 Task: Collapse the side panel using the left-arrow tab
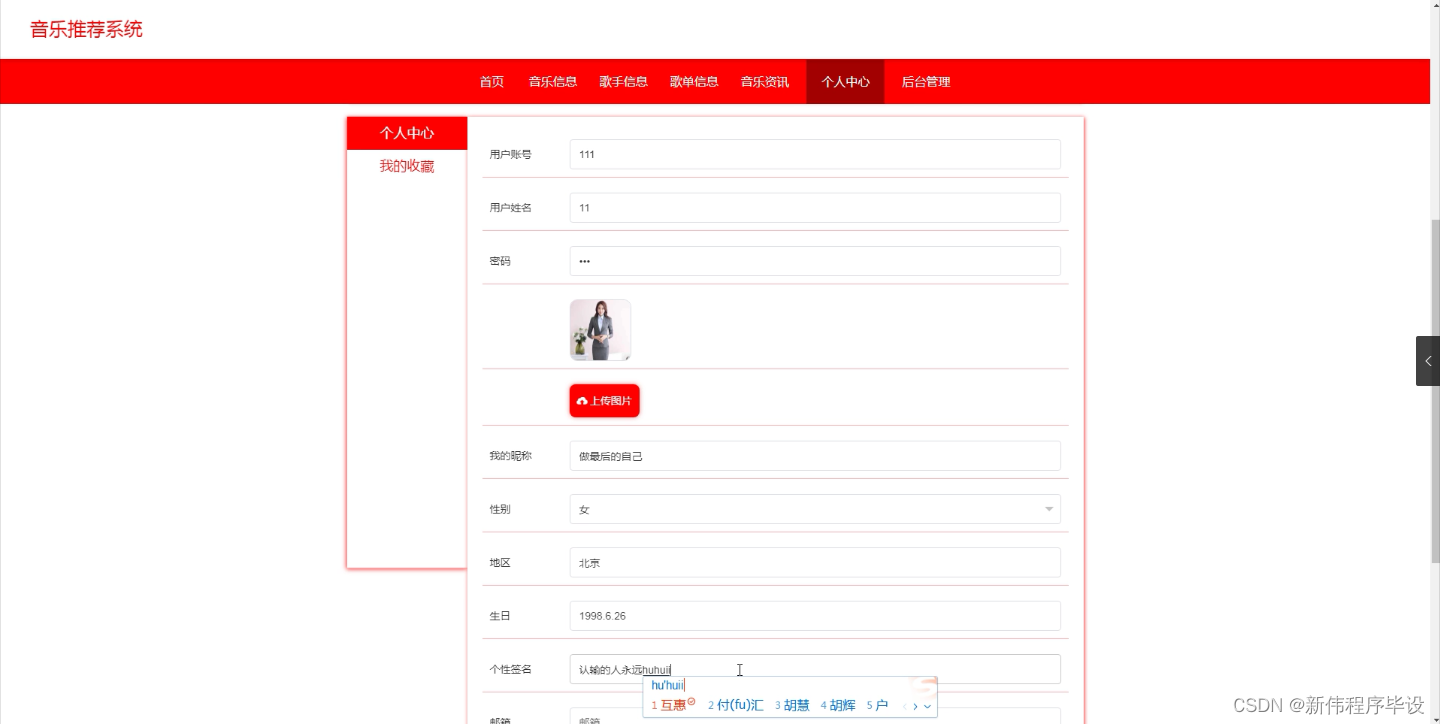point(1428,360)
